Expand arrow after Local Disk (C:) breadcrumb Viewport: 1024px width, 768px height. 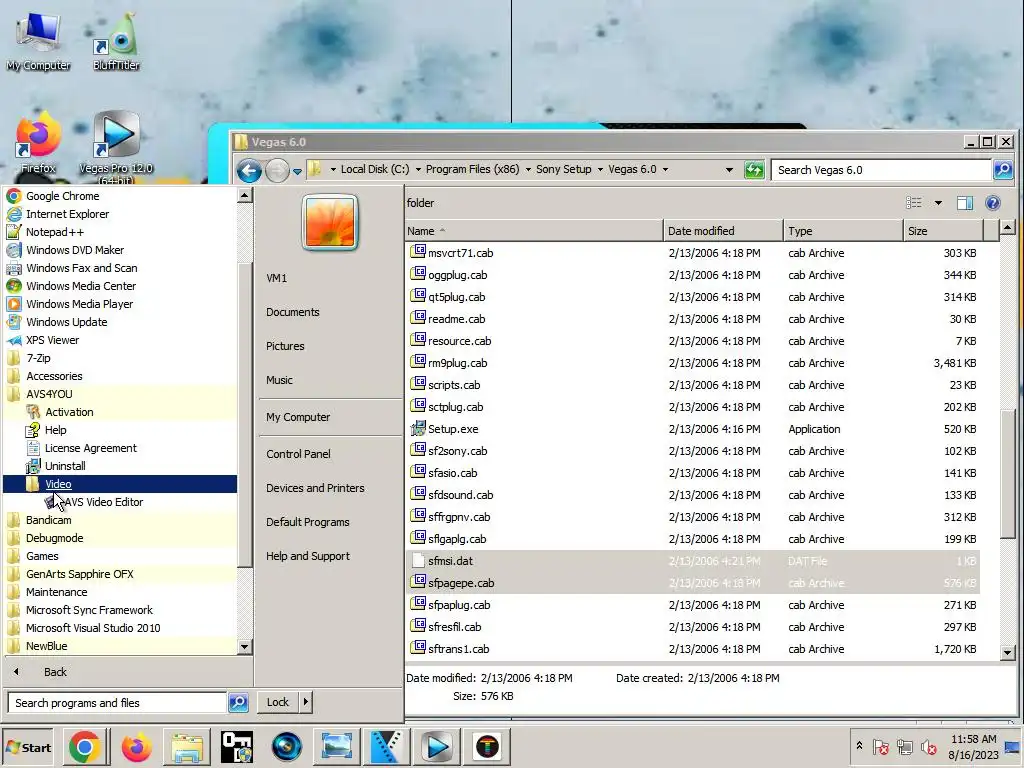(418, 170)
